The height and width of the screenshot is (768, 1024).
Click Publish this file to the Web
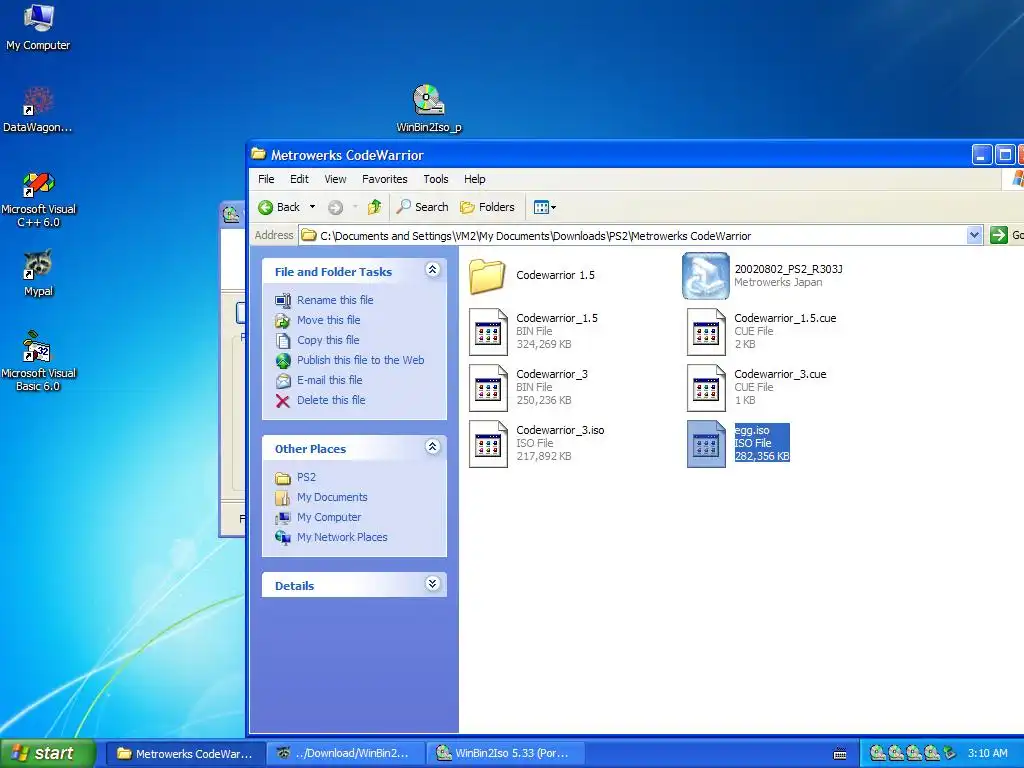(360, 360)
